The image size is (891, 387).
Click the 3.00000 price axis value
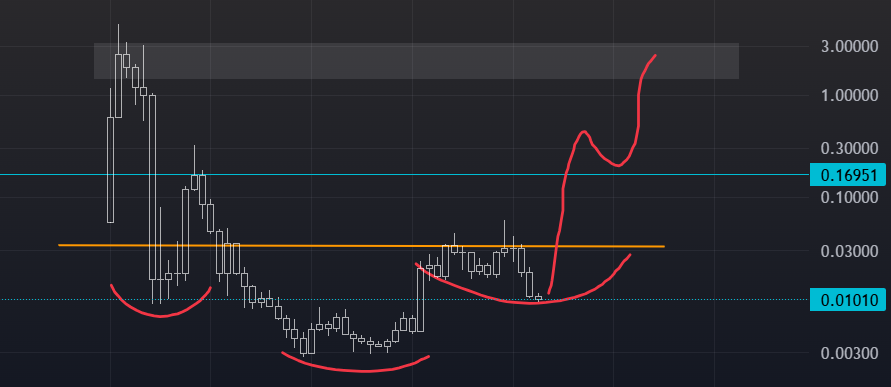pos(850,47)
